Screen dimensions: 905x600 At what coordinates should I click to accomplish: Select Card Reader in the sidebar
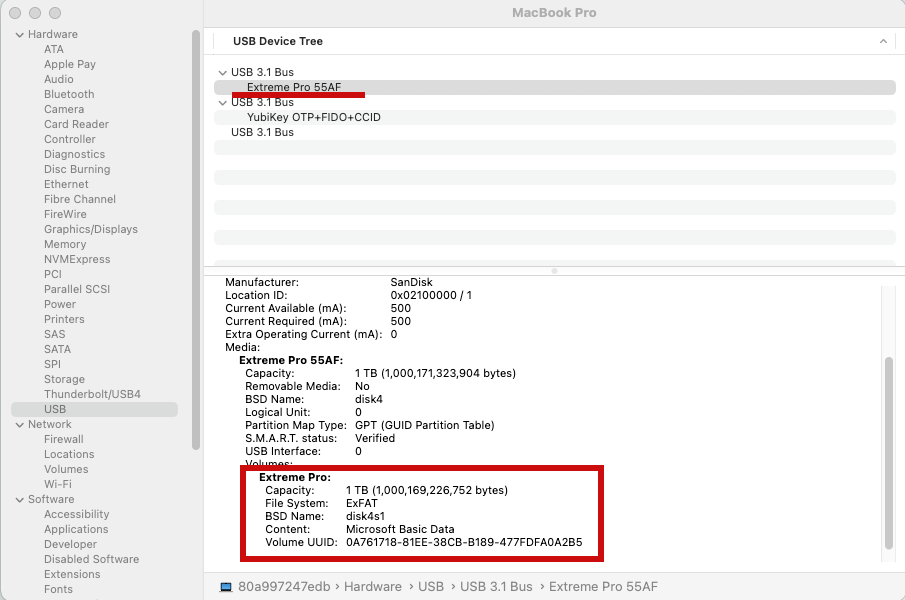tap(76, 125)
